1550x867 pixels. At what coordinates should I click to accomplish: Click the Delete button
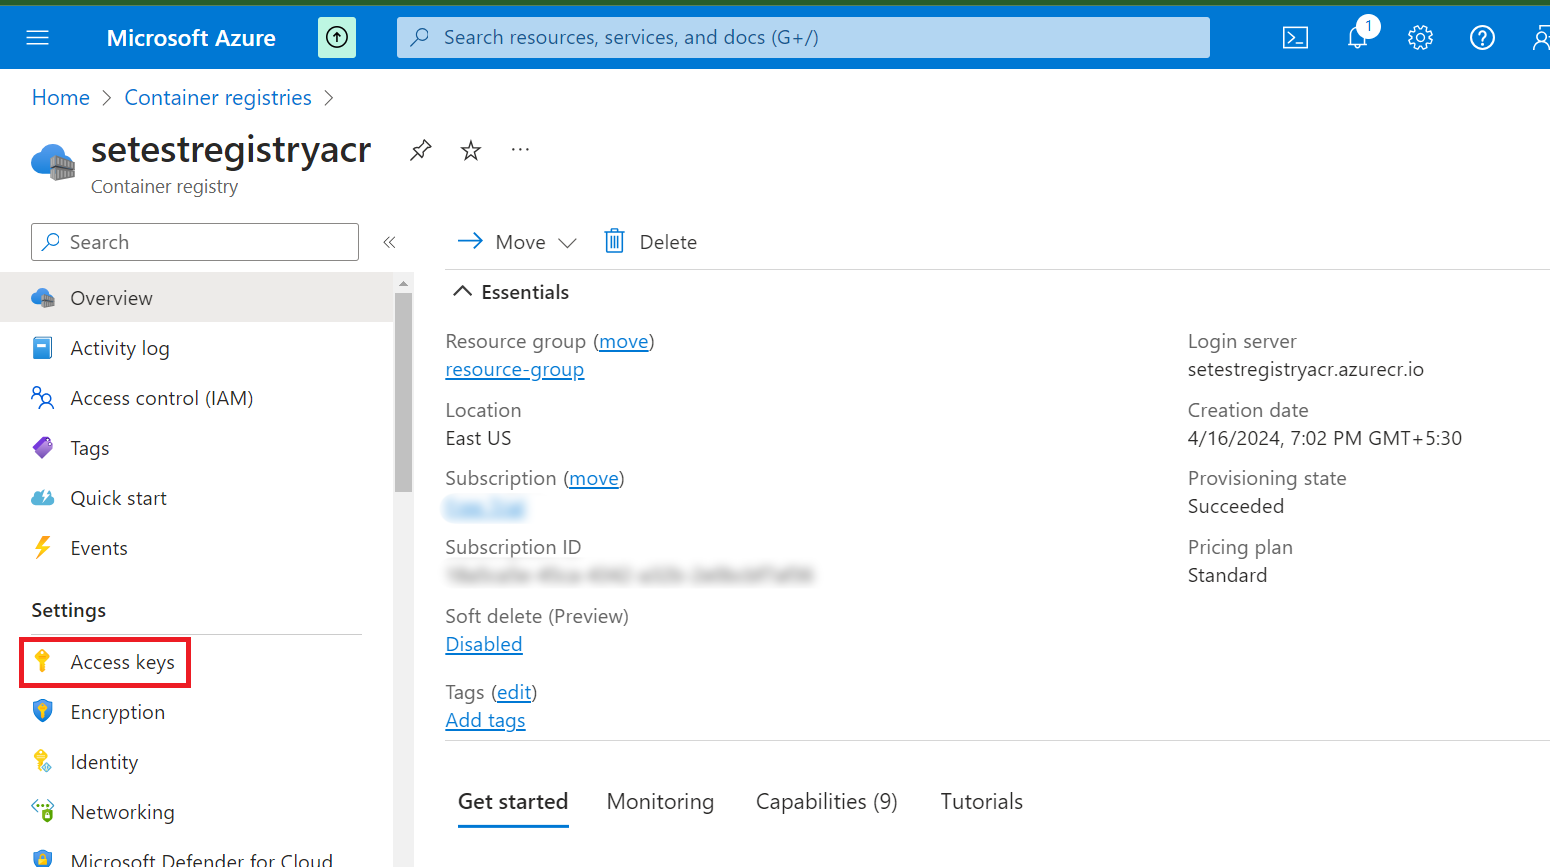(650, 242)
